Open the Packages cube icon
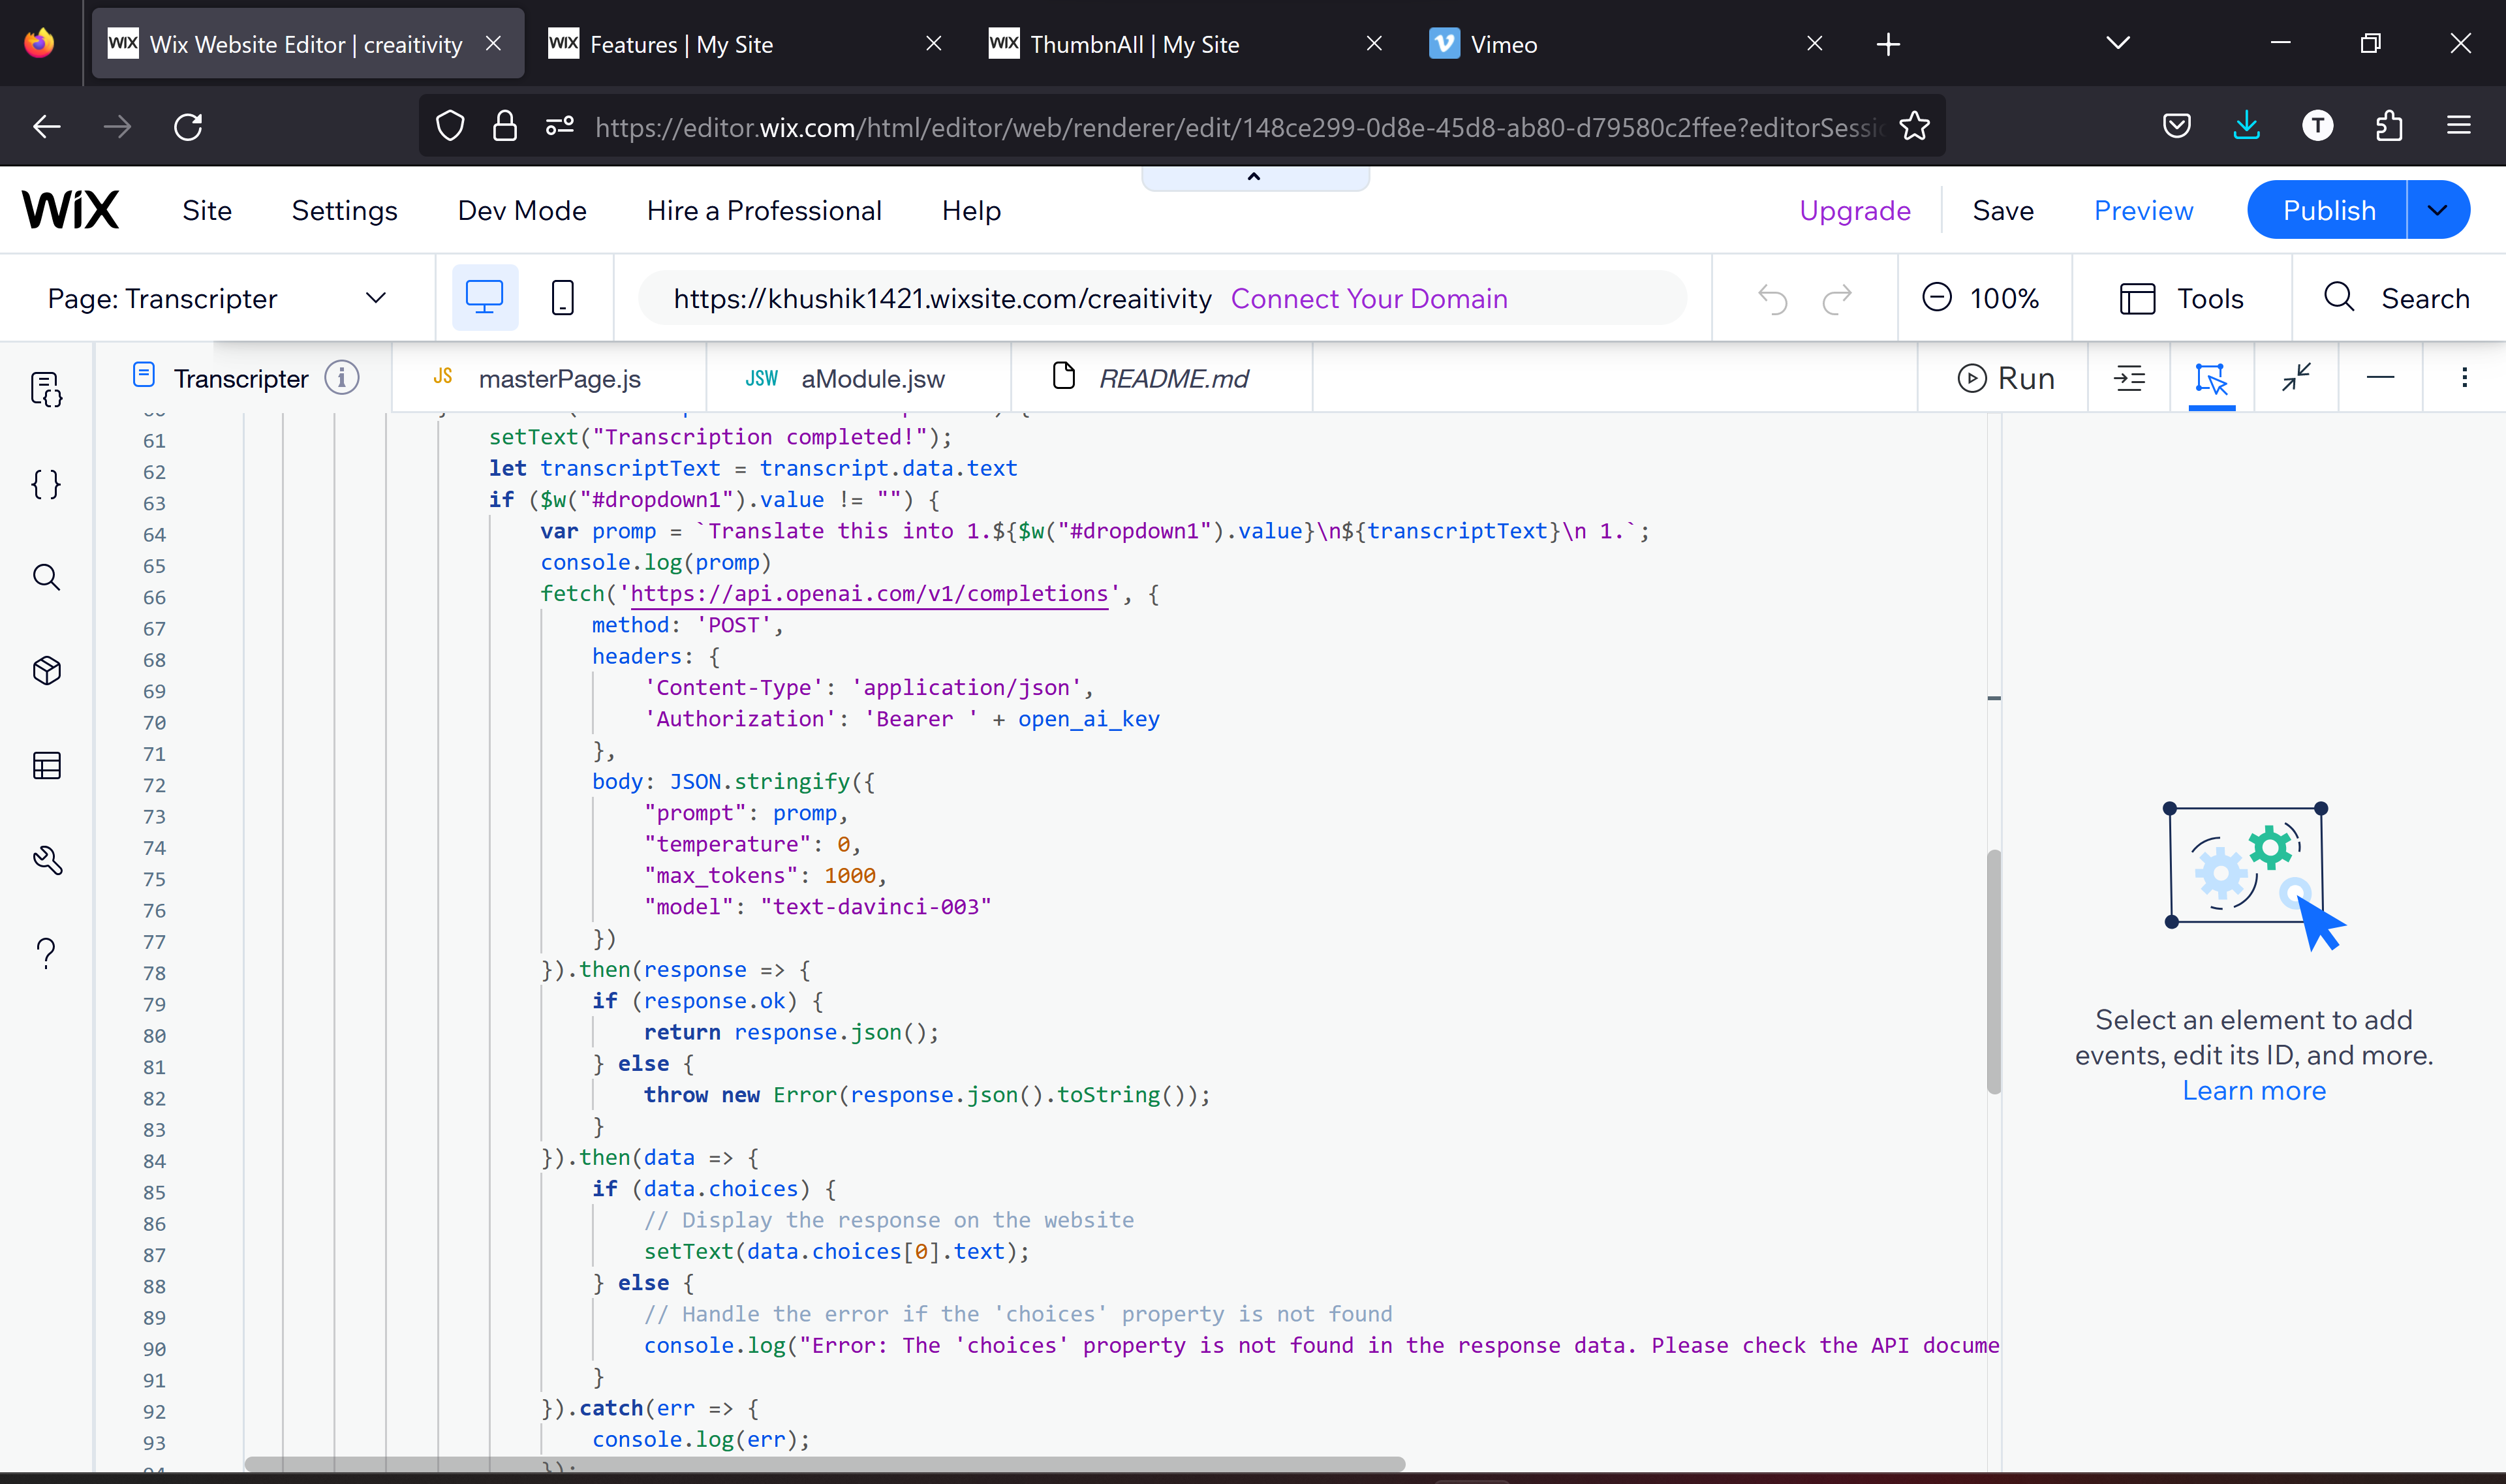 point(46,670)
